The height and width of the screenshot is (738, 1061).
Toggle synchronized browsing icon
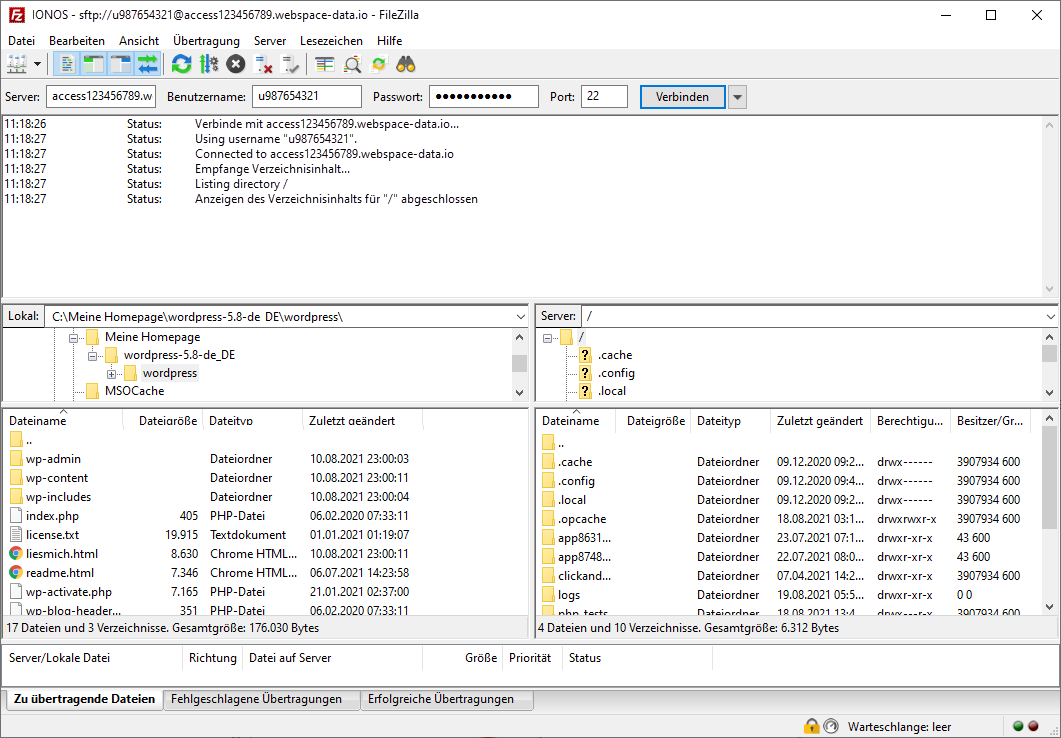[x=379, y=64]
